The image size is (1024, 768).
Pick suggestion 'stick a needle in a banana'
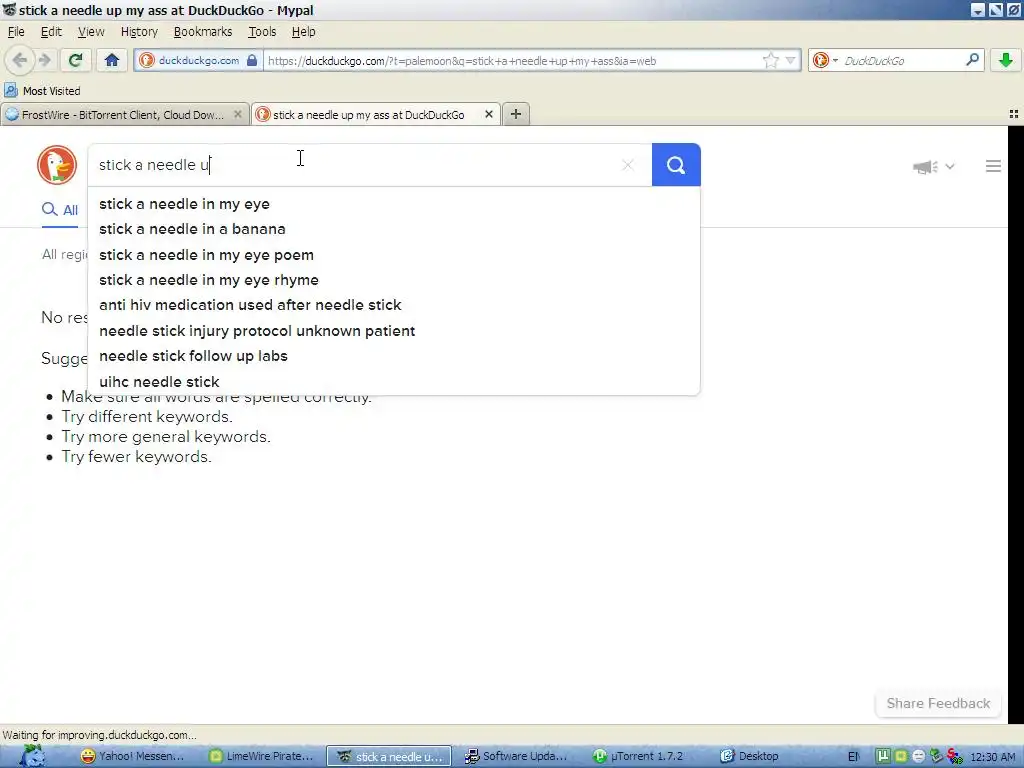pos(394,229)
